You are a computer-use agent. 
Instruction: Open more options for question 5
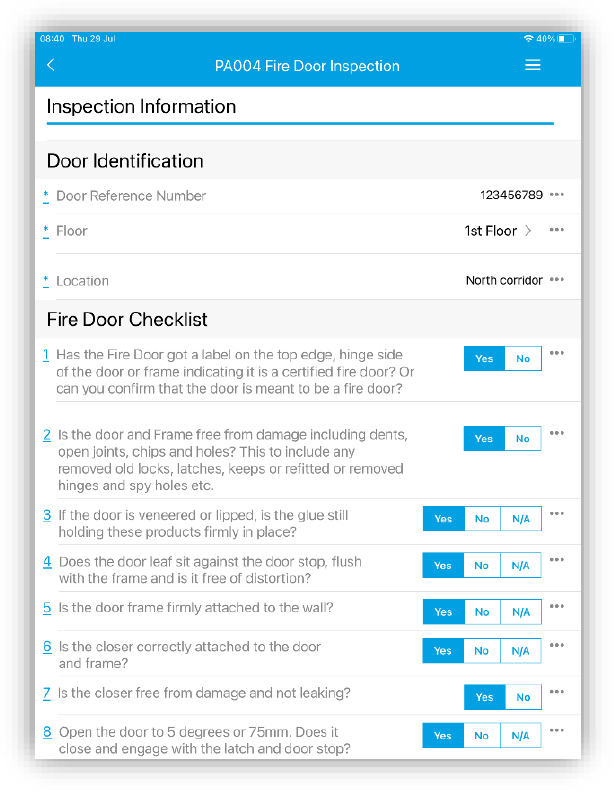(557, 606)
